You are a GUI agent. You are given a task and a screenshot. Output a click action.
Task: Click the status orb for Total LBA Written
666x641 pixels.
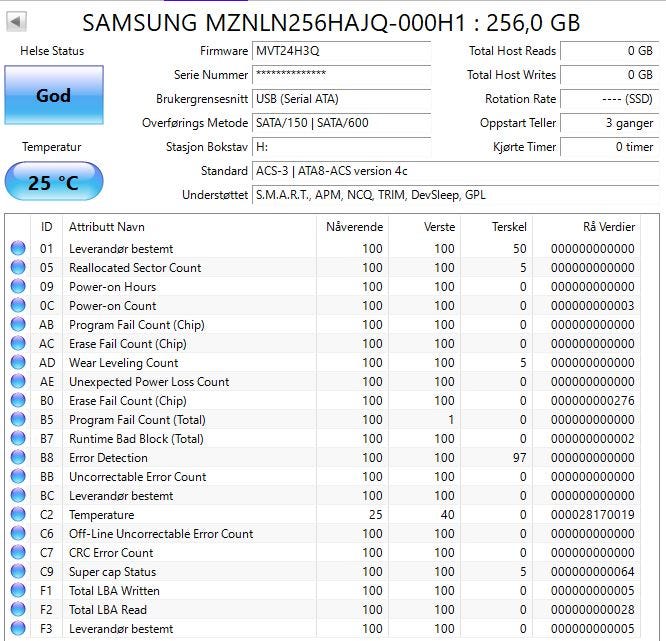(x=18, y=590)
